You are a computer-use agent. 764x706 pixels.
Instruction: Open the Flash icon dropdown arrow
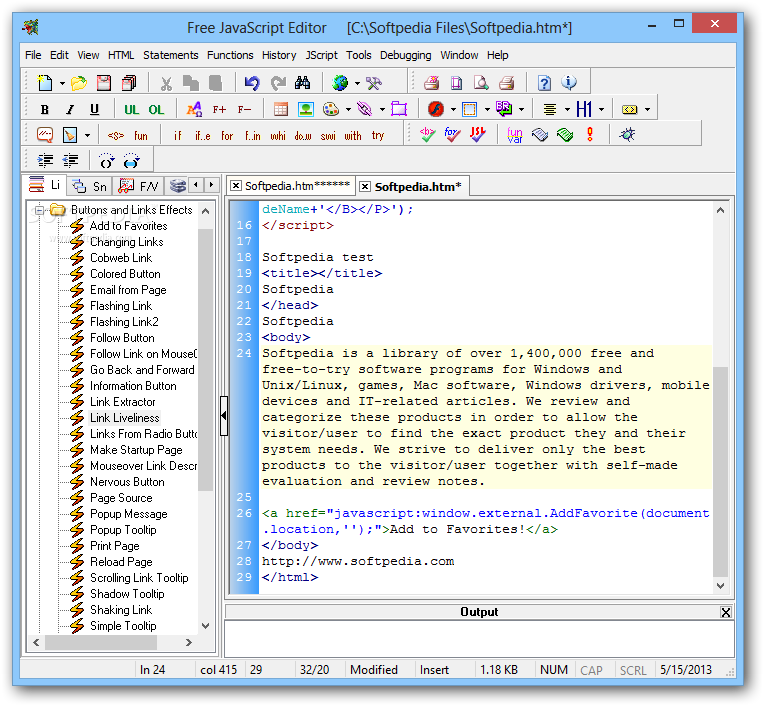coord(453,110)
